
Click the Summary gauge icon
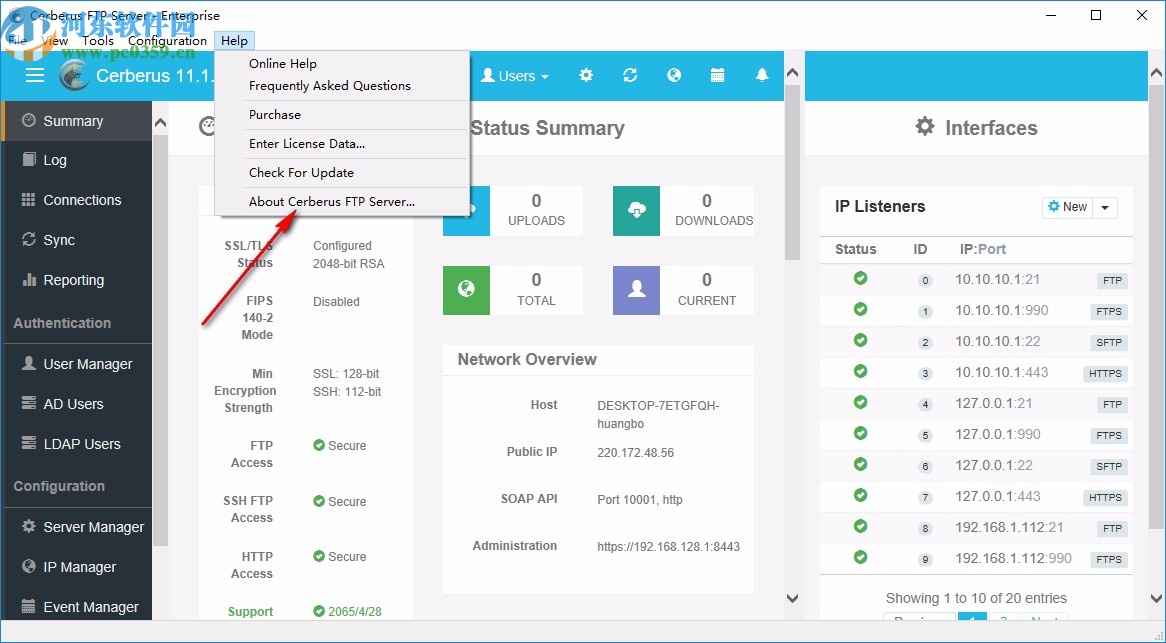point(28,120)
